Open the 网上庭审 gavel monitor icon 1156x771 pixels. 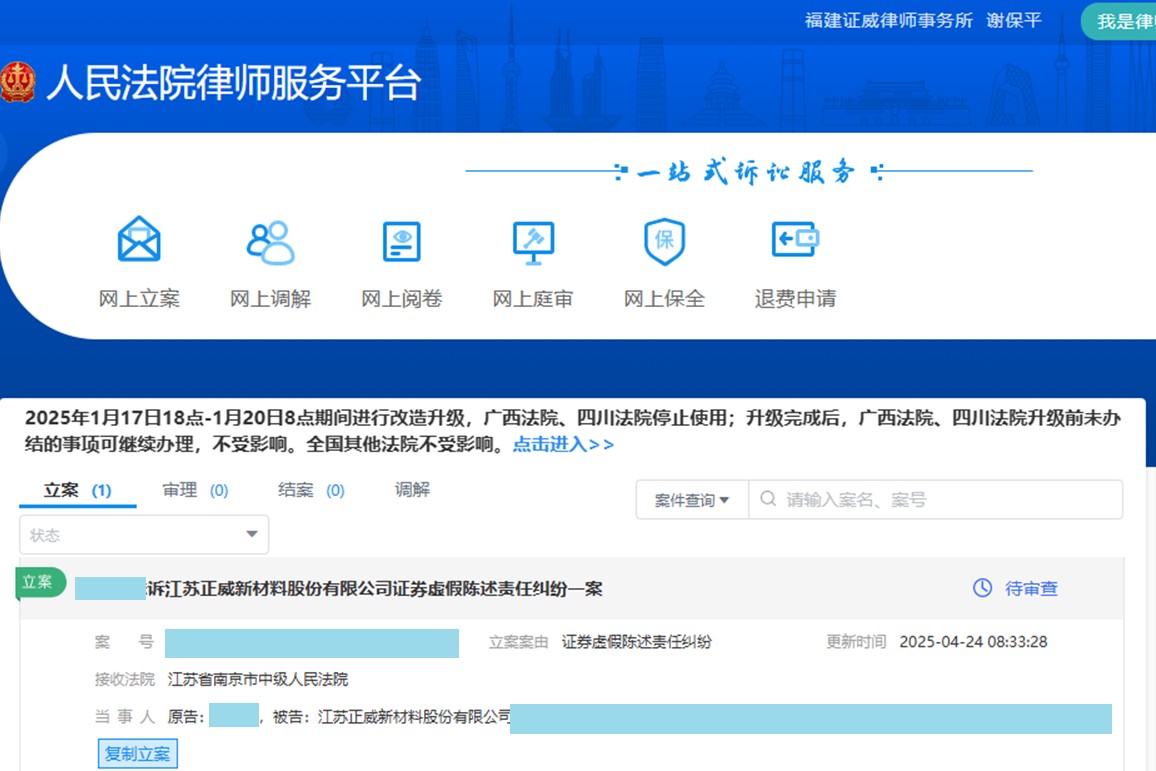click(533, 243)
